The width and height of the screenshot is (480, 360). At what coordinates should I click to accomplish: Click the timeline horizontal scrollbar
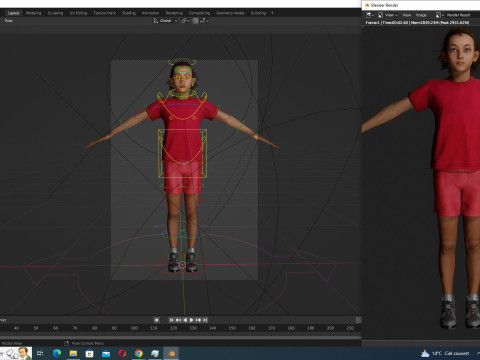click(180, 338)
